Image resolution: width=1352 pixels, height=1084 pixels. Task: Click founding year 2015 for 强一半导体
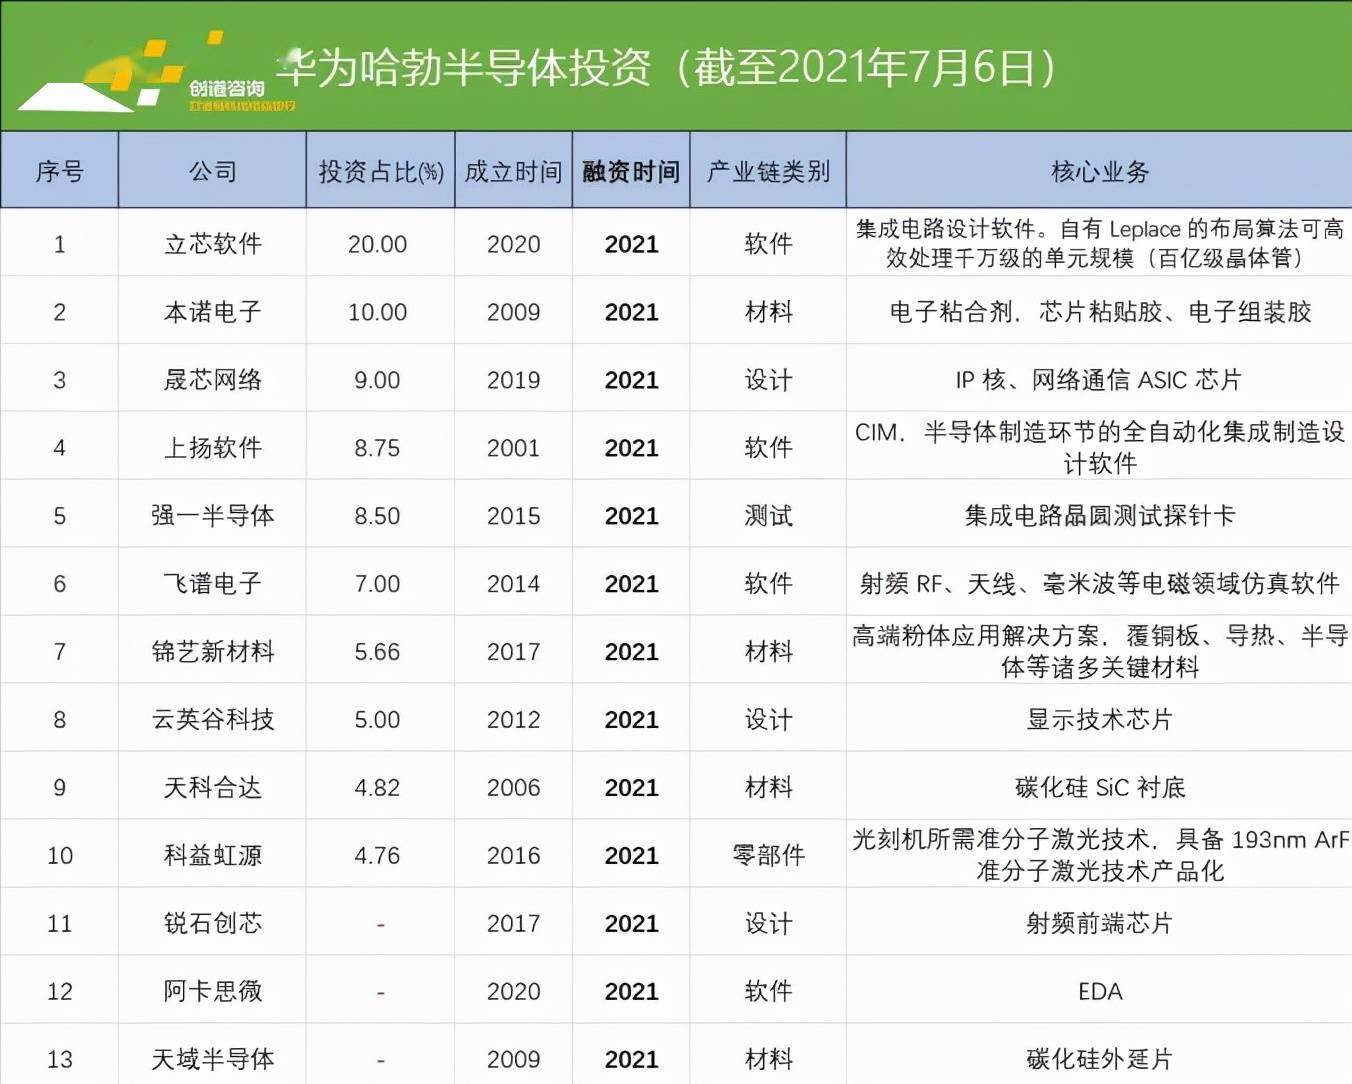513,516
